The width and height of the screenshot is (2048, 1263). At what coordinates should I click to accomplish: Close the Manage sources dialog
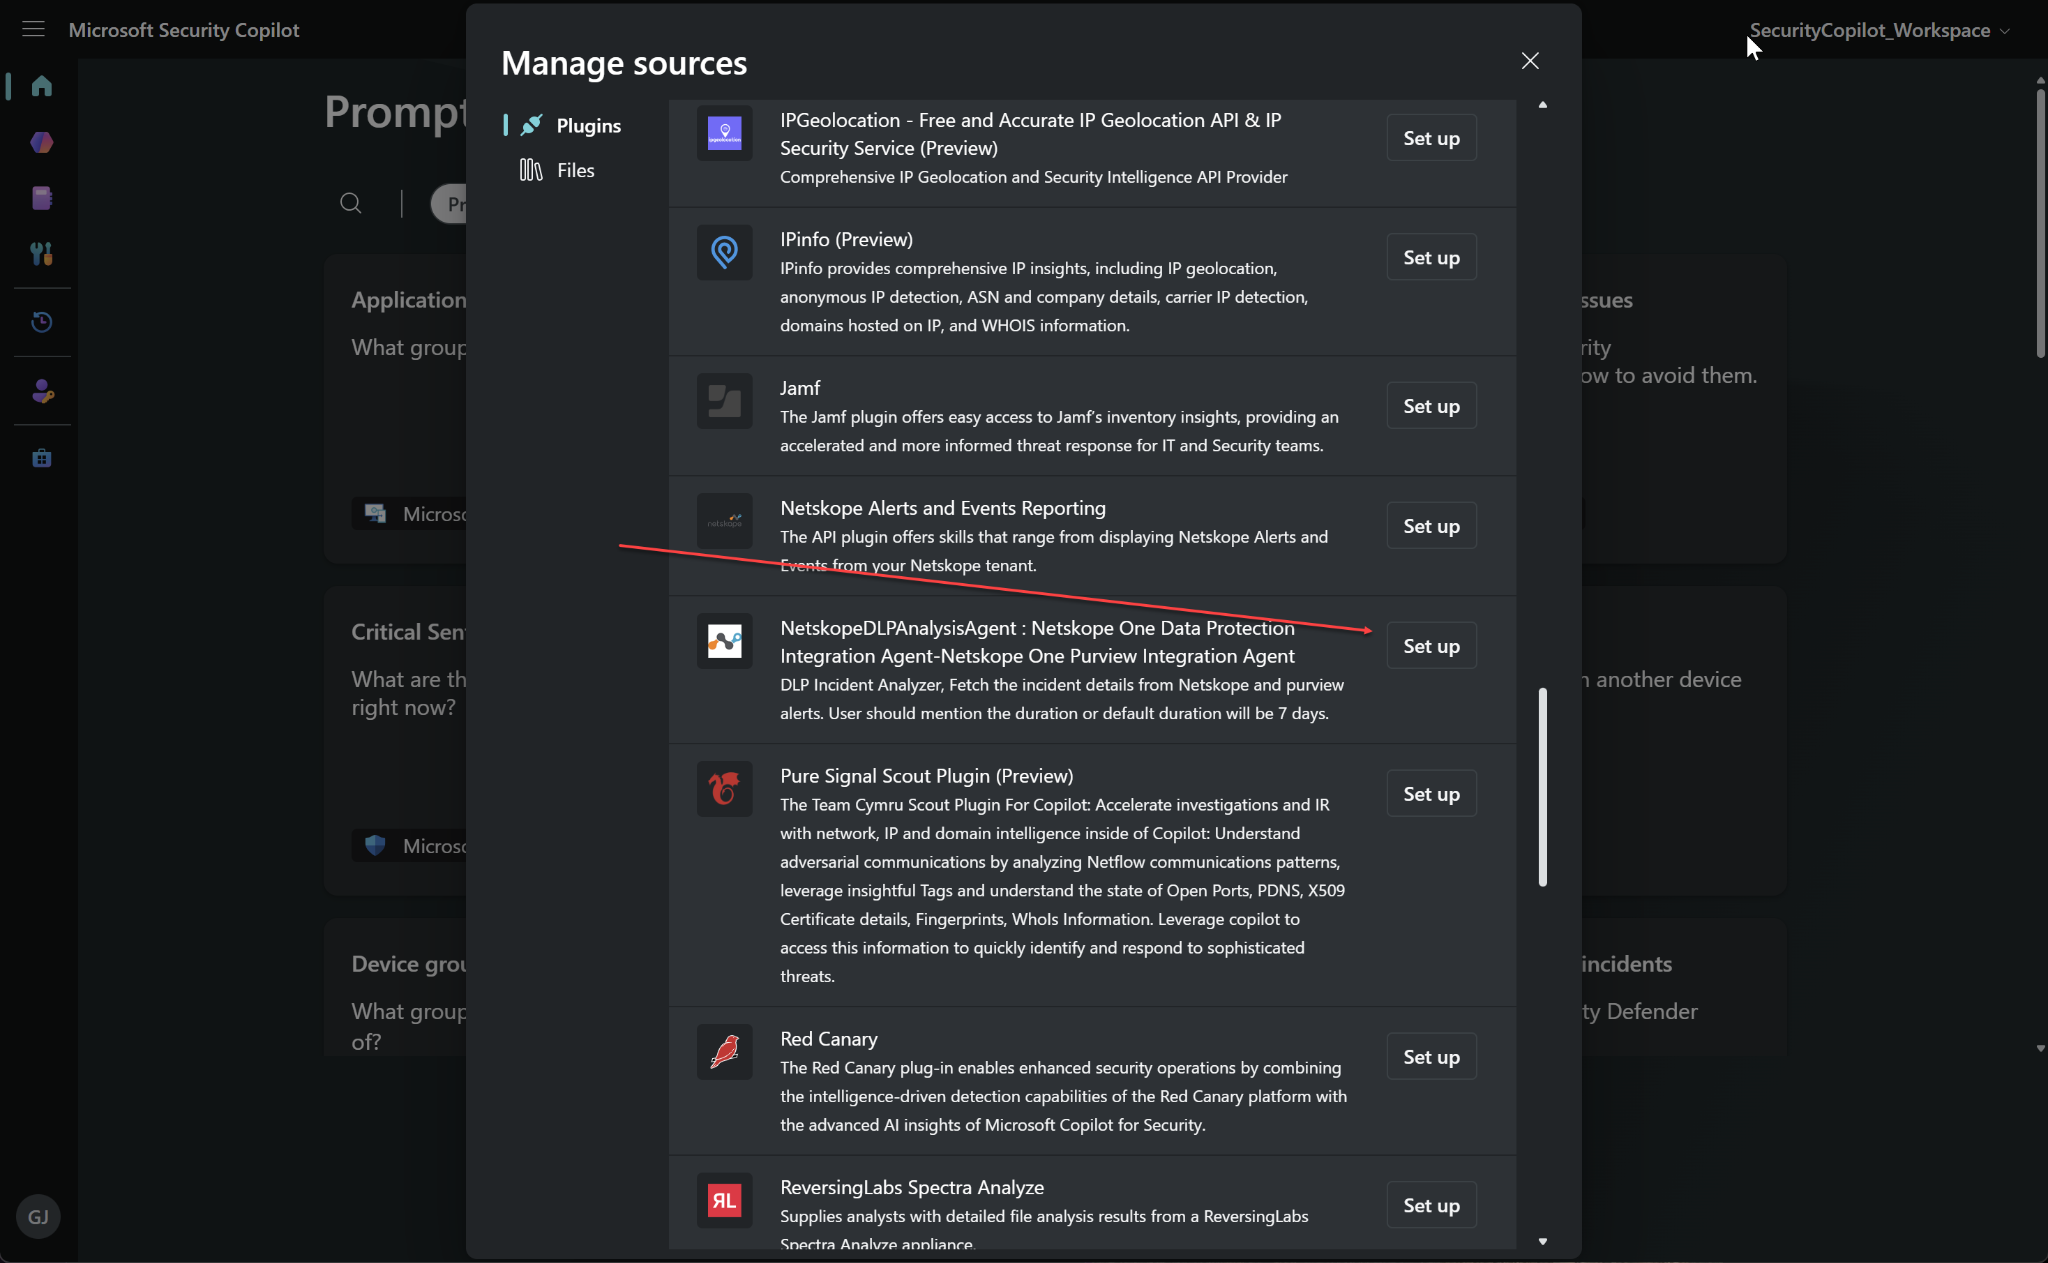[1530, 61]
